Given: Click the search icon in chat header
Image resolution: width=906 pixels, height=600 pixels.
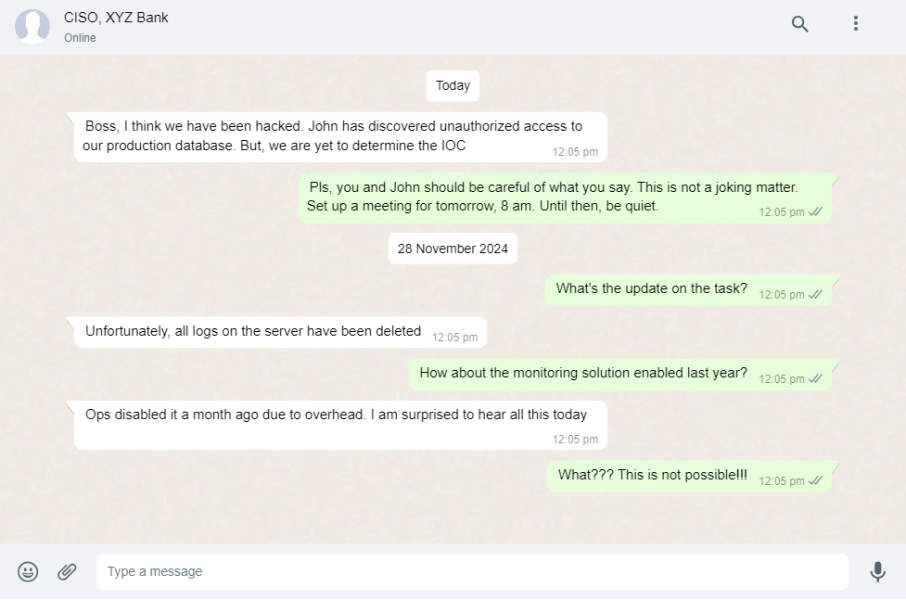Looking at the screenshot, I should [800, 24].
